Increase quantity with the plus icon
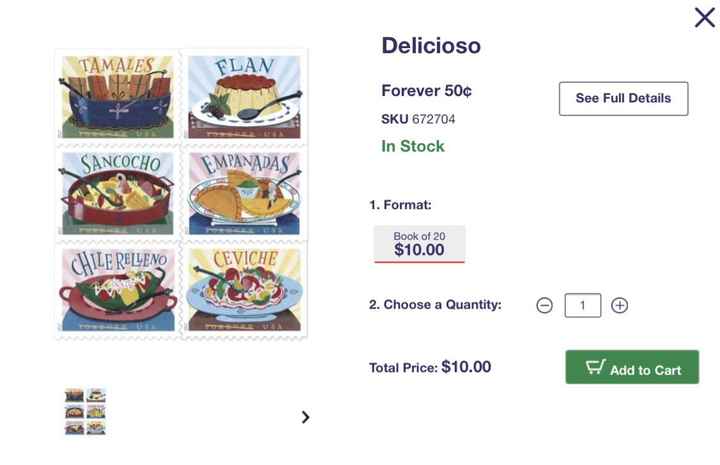The width and height of the screenshot is (720, 465). pos(620,305)
